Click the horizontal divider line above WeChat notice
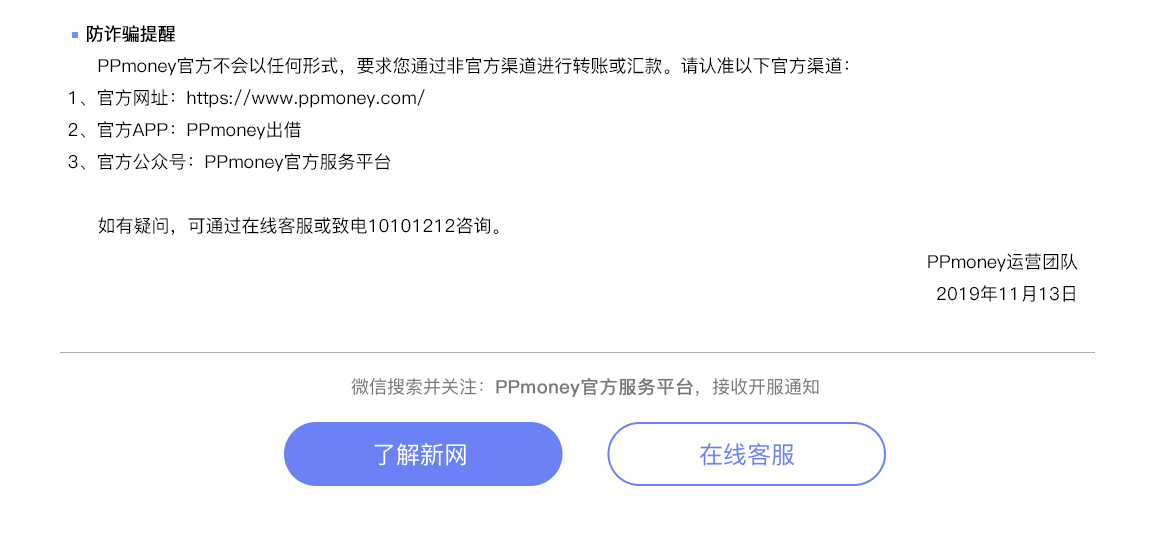This screenshot has height=544, width=1169. [577, 352]
